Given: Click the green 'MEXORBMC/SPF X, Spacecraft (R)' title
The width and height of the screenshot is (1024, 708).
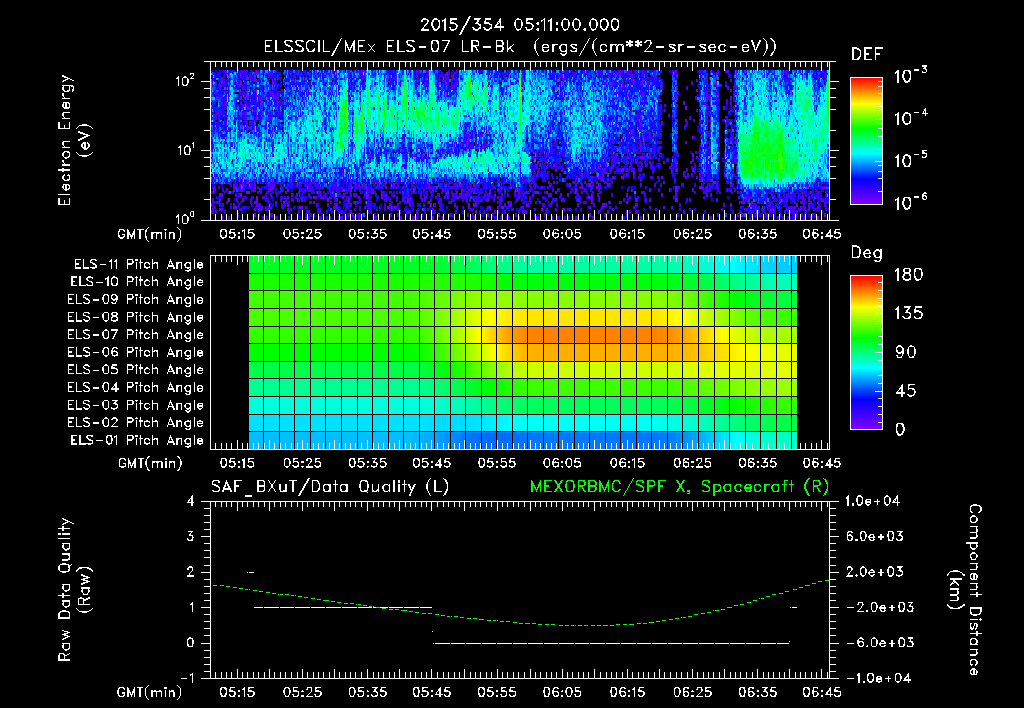Looking at the screenshot, I should 679,487.
